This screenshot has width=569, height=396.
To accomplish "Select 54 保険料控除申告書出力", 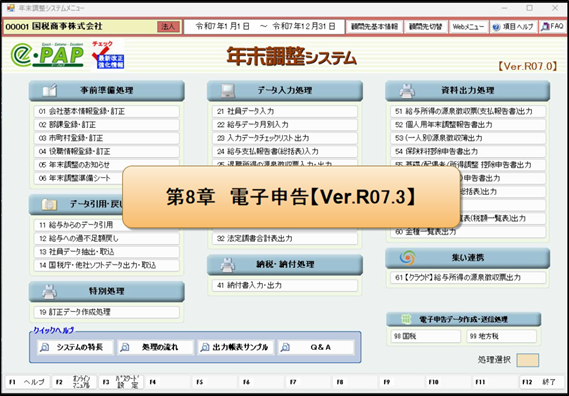I will (468, 151).
